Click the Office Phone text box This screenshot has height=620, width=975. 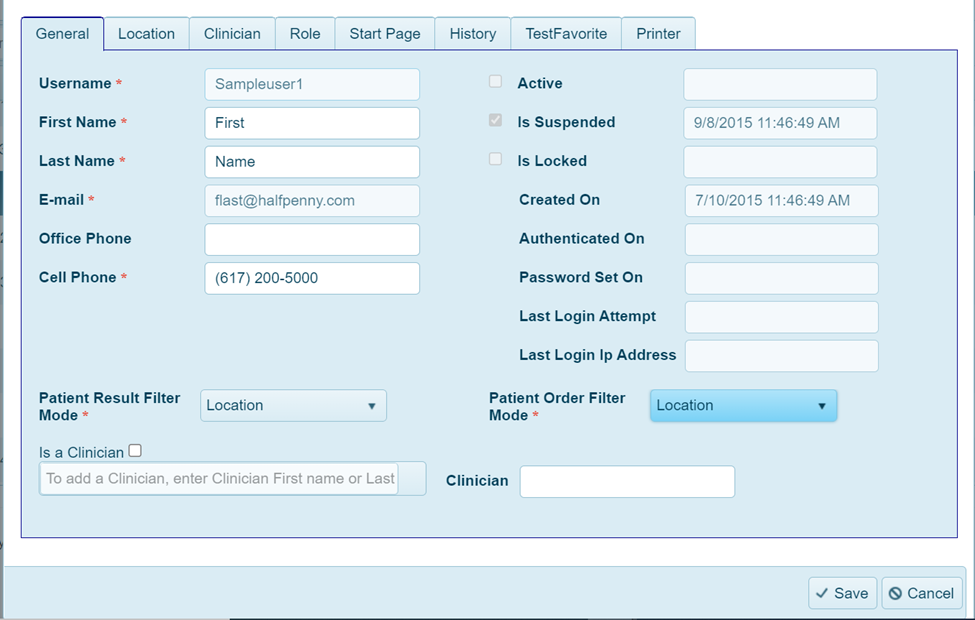(x=312, y=239)
